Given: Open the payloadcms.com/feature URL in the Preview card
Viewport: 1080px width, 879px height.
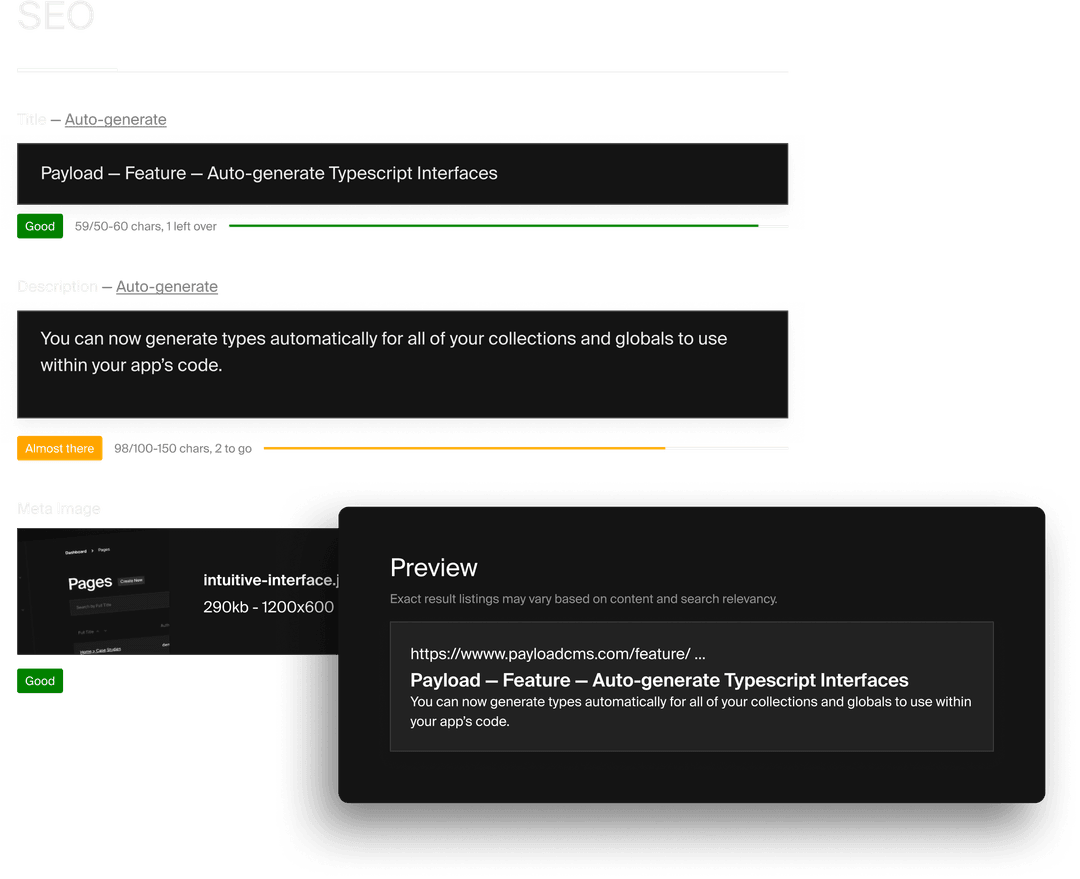Looking at the screenshot, I should 556,653.
